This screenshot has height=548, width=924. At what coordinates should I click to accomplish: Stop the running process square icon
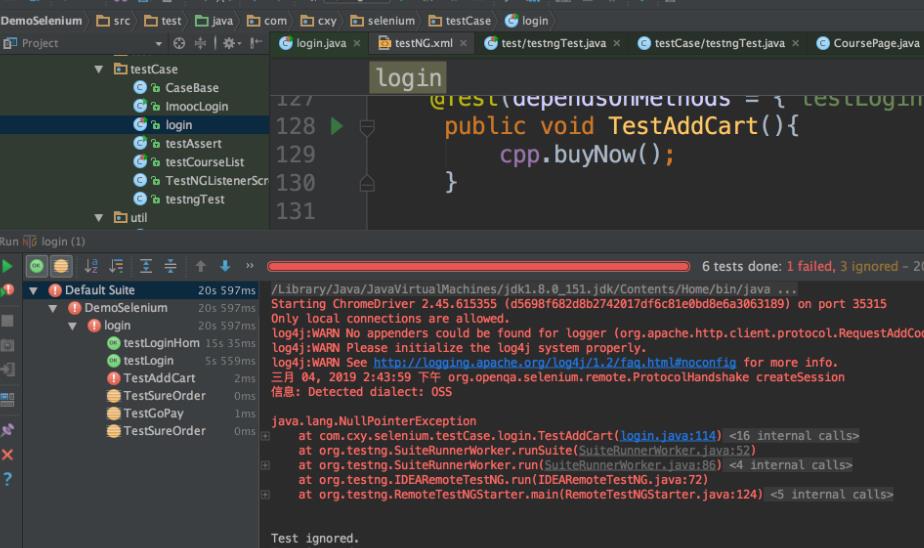click(8, 321)
